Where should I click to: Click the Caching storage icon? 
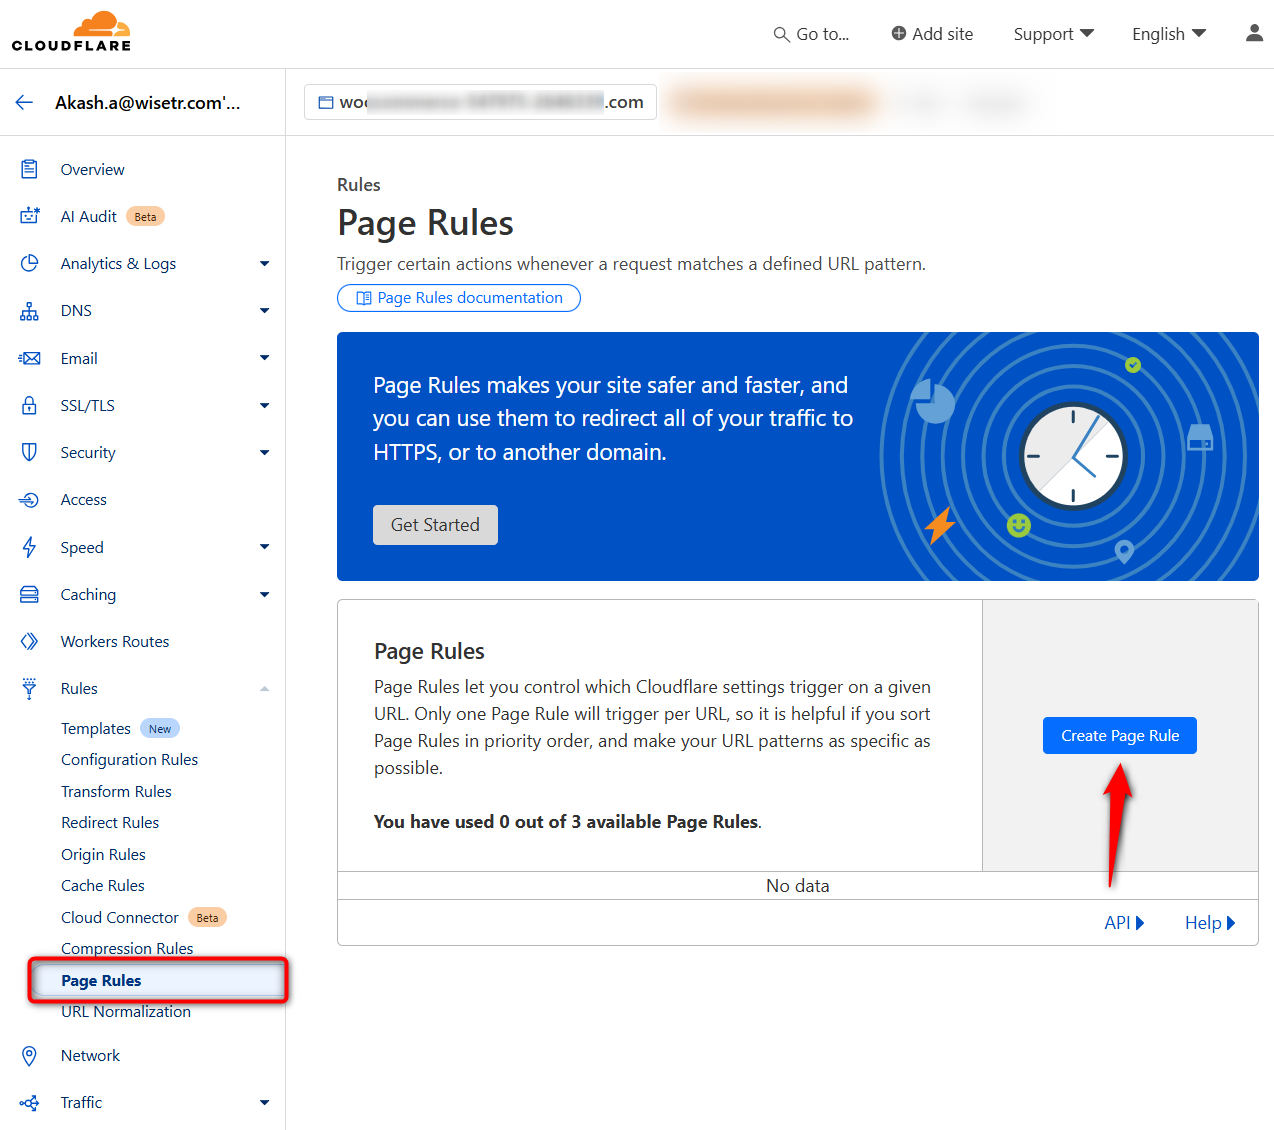click(30, 594)
